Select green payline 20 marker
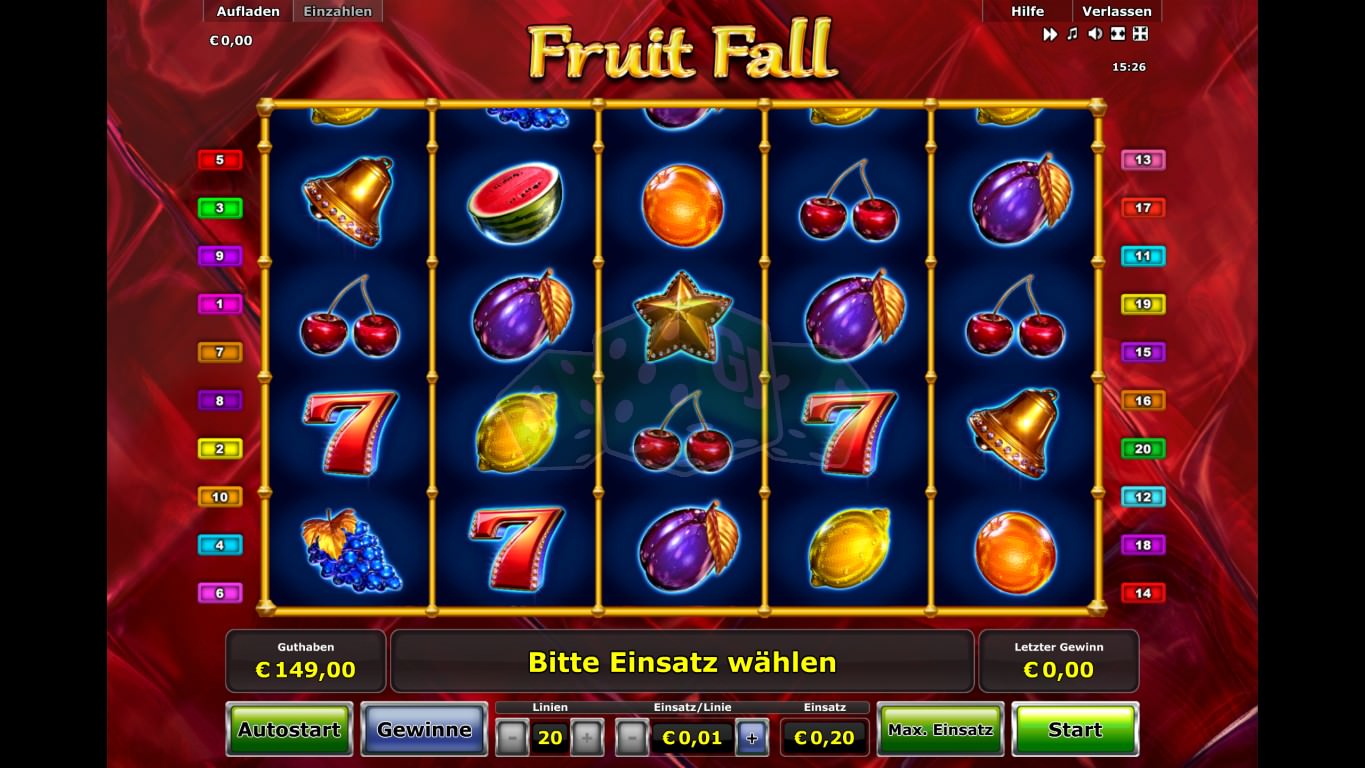1365x768 pixels. pyautogui.click(x=1143, y=449)
